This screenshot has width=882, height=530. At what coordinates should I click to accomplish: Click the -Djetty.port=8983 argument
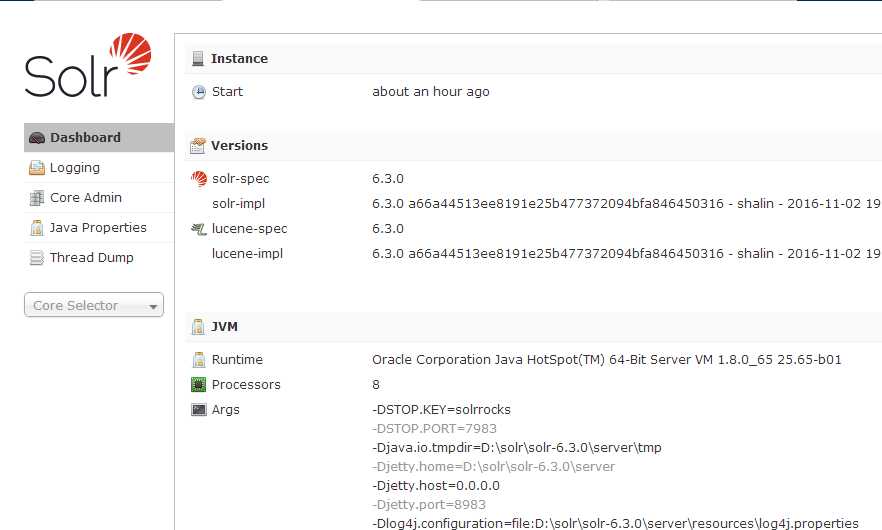point(429,505)
